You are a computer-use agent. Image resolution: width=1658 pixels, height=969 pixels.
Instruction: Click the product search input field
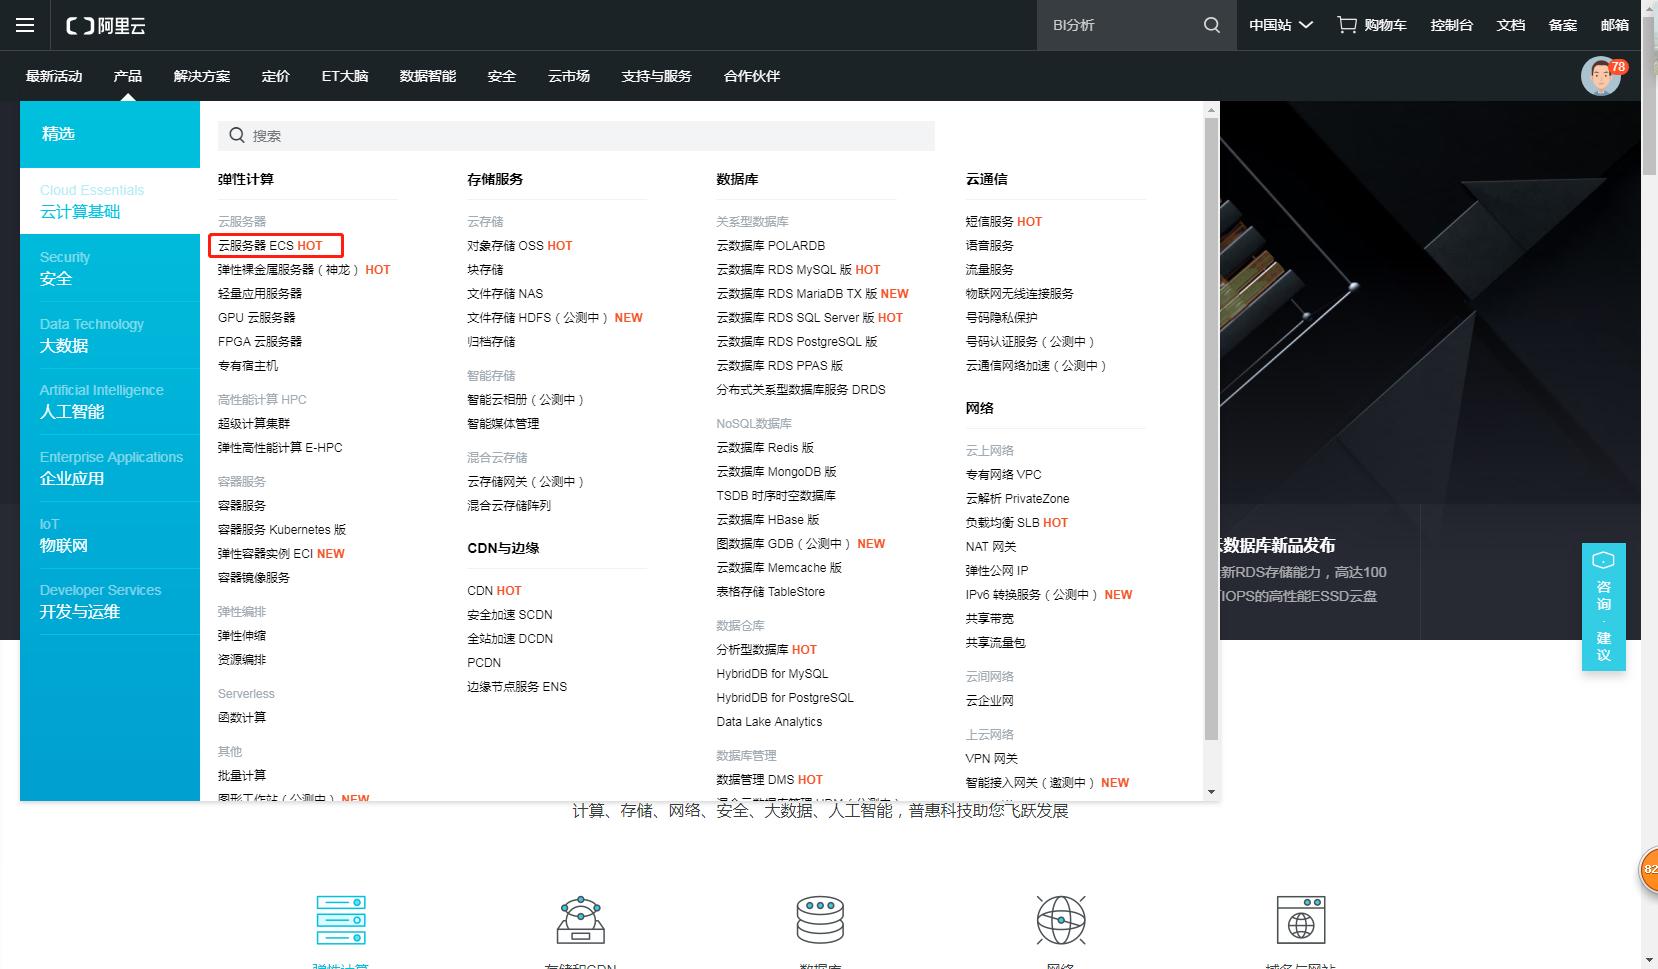pyautogui.click(x=576, y=135)
